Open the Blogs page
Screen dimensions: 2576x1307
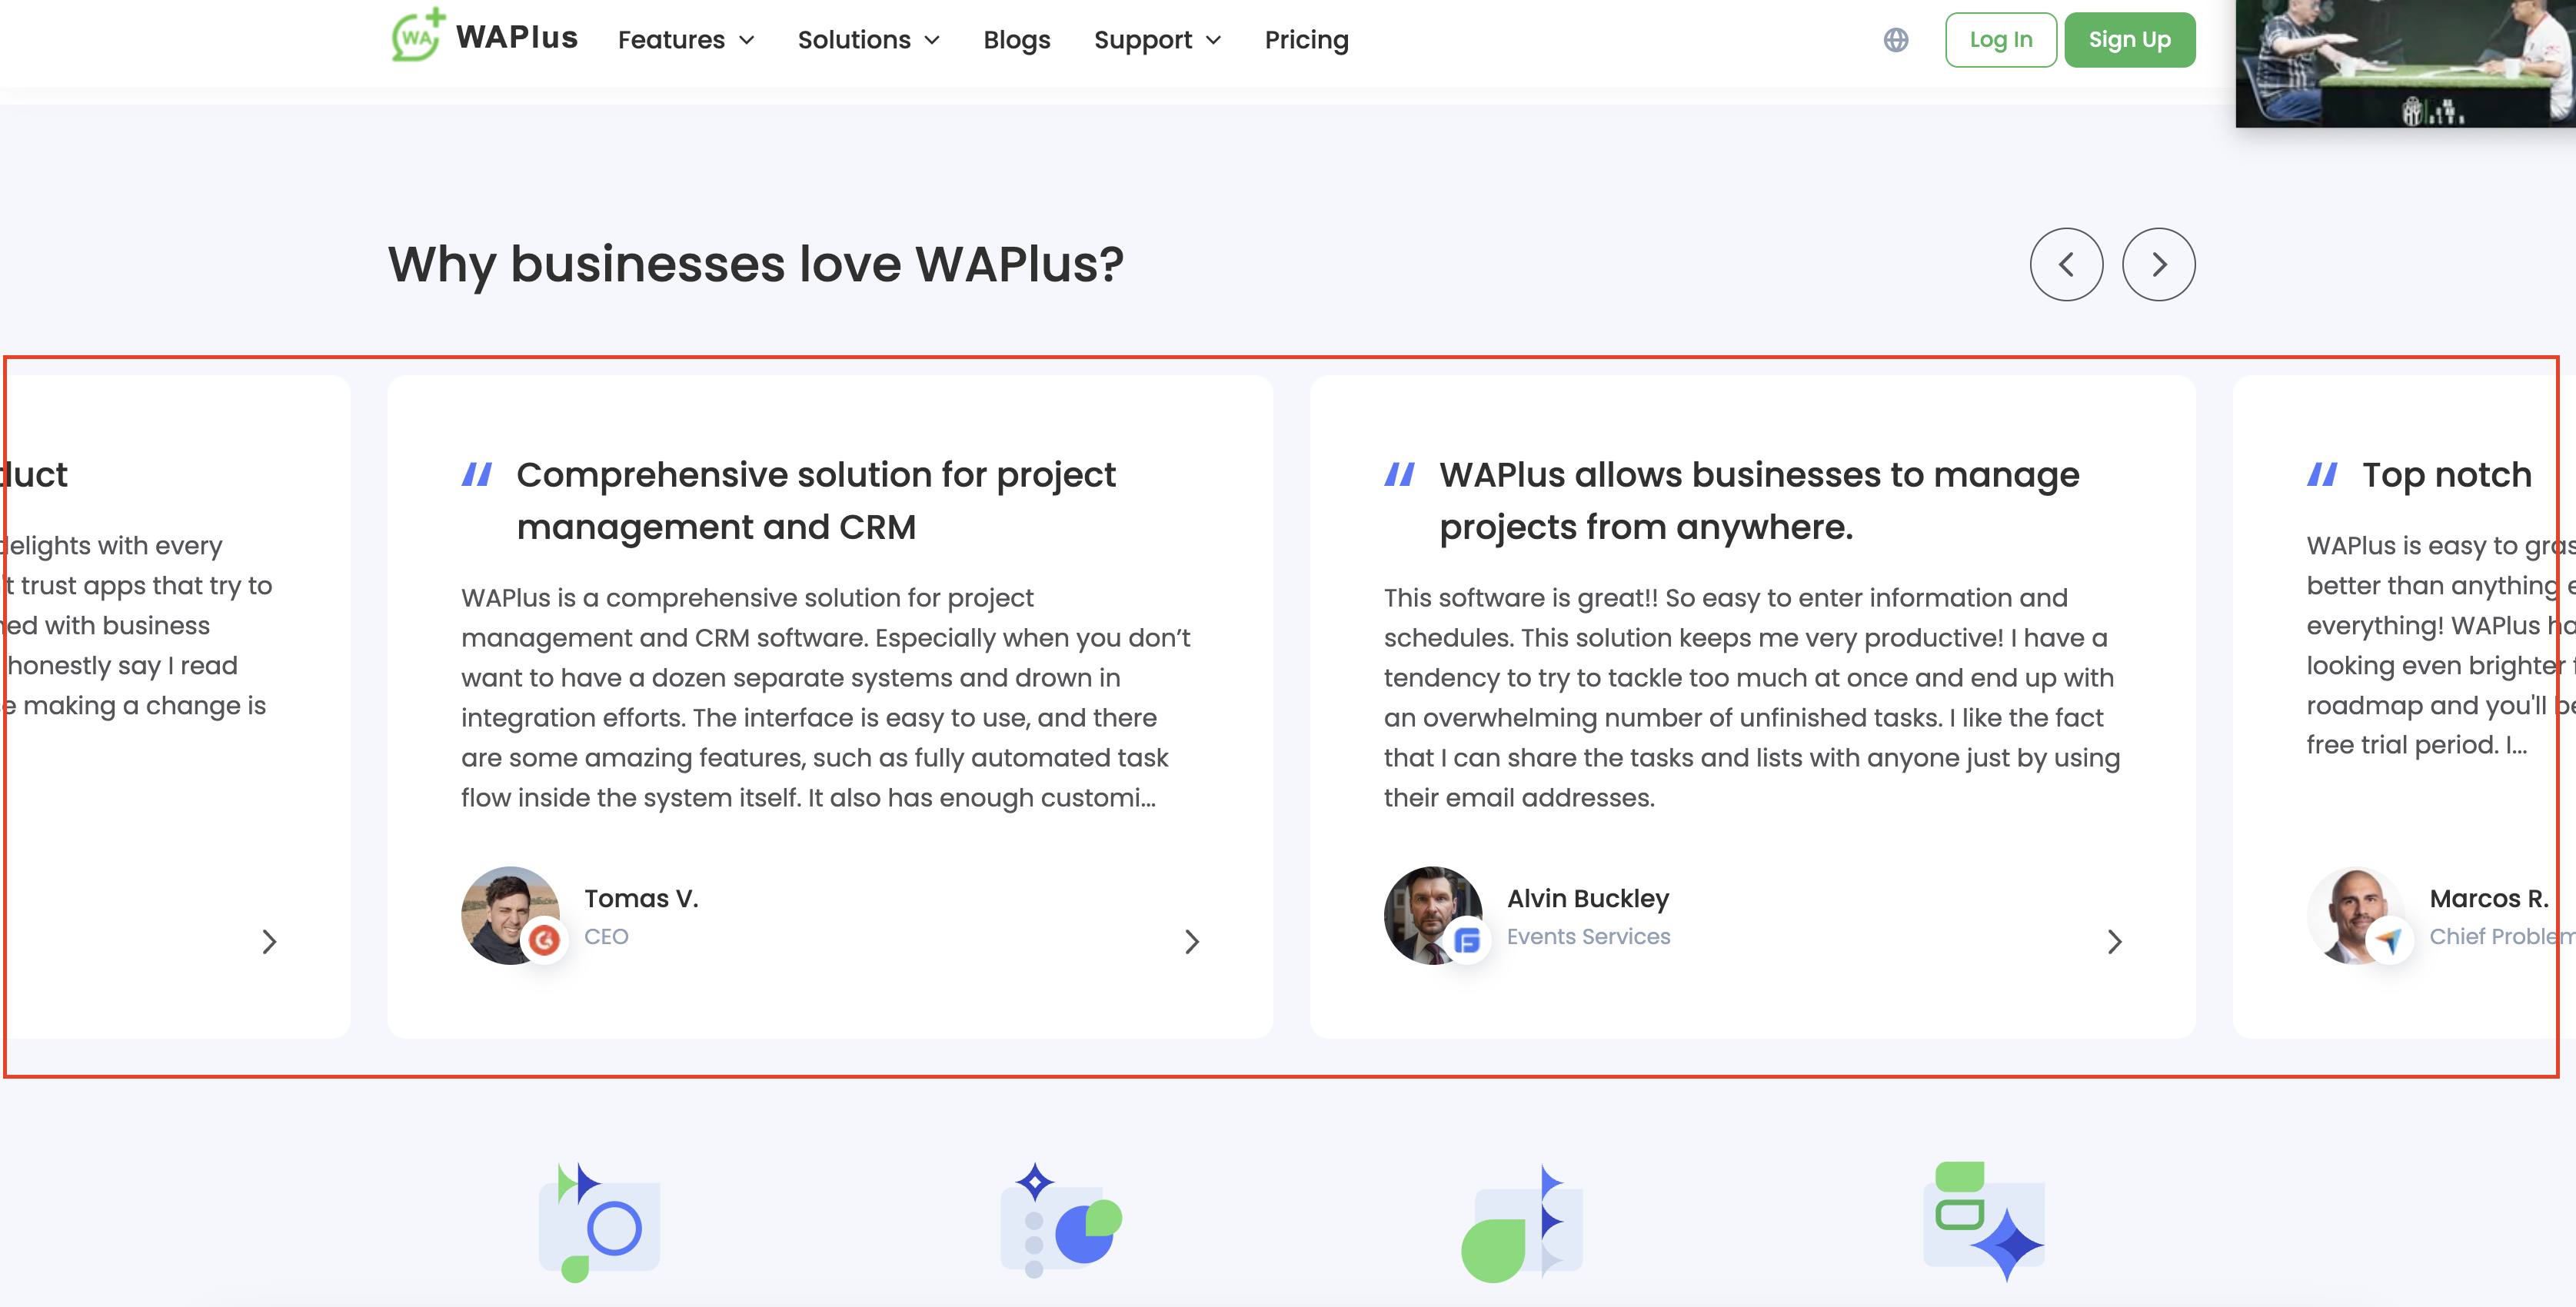pos(1016,40)
